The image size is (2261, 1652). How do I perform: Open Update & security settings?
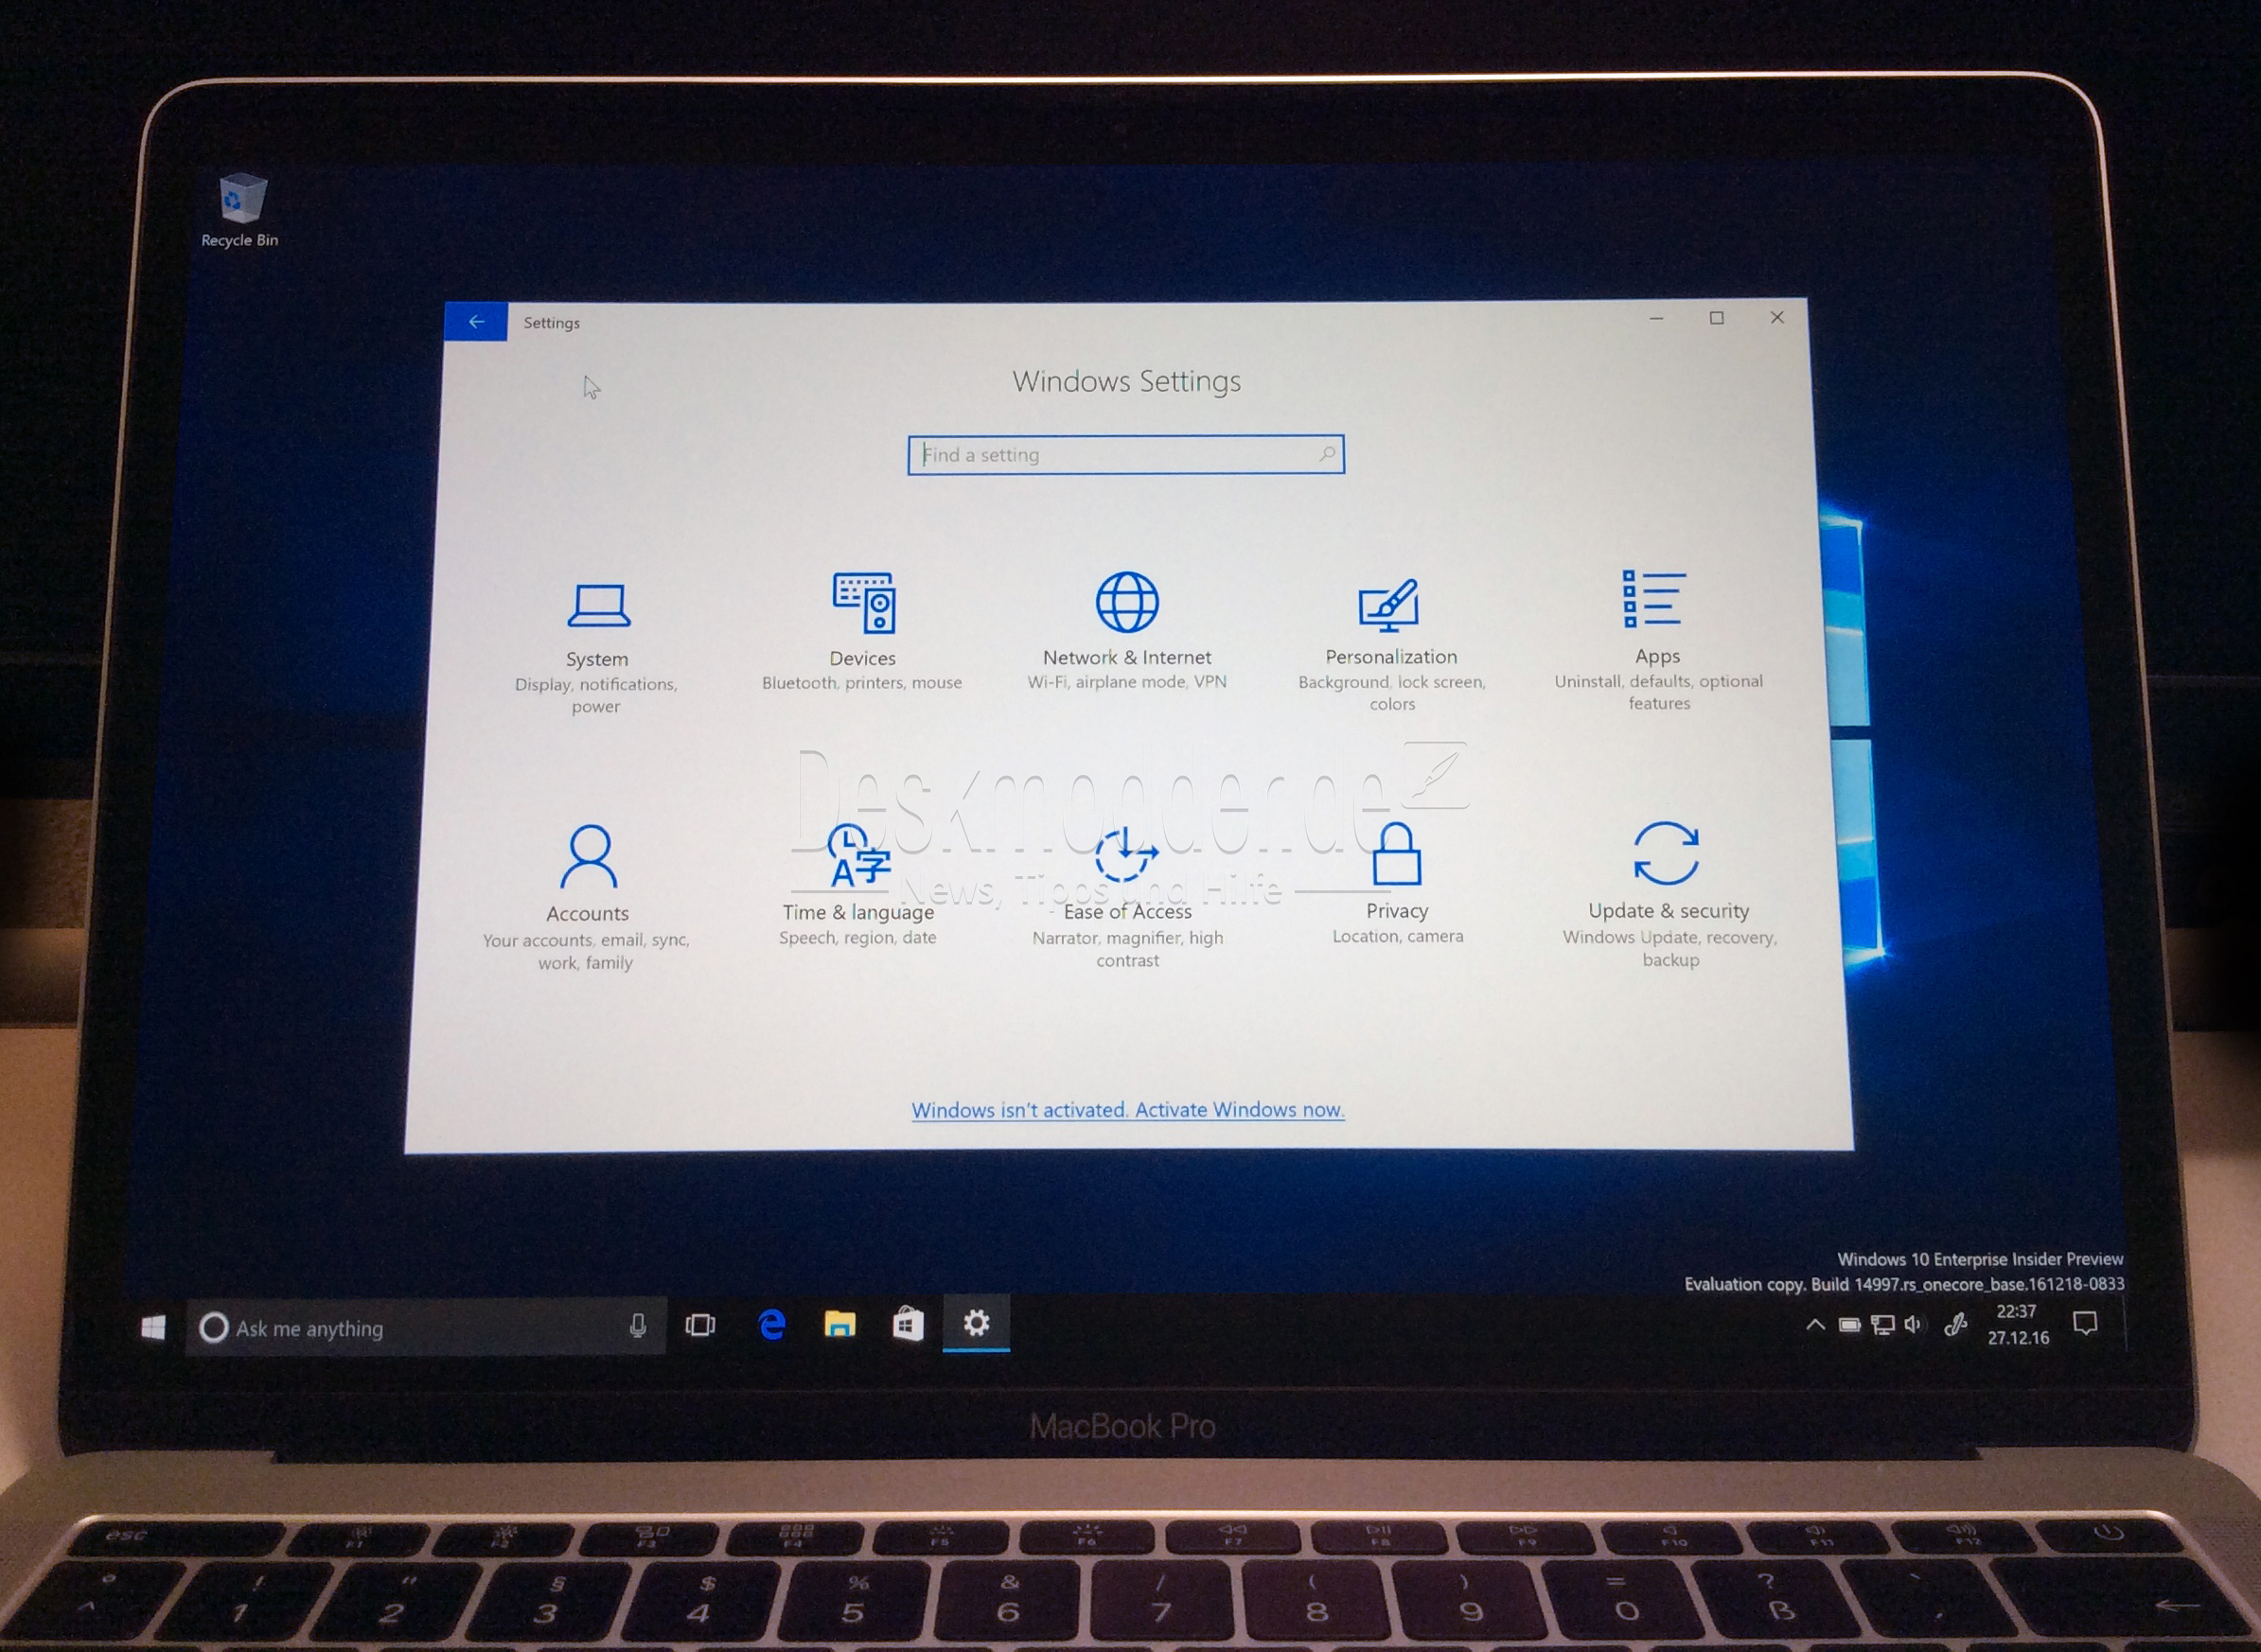pyautogui.click(x=1669, y=894)
